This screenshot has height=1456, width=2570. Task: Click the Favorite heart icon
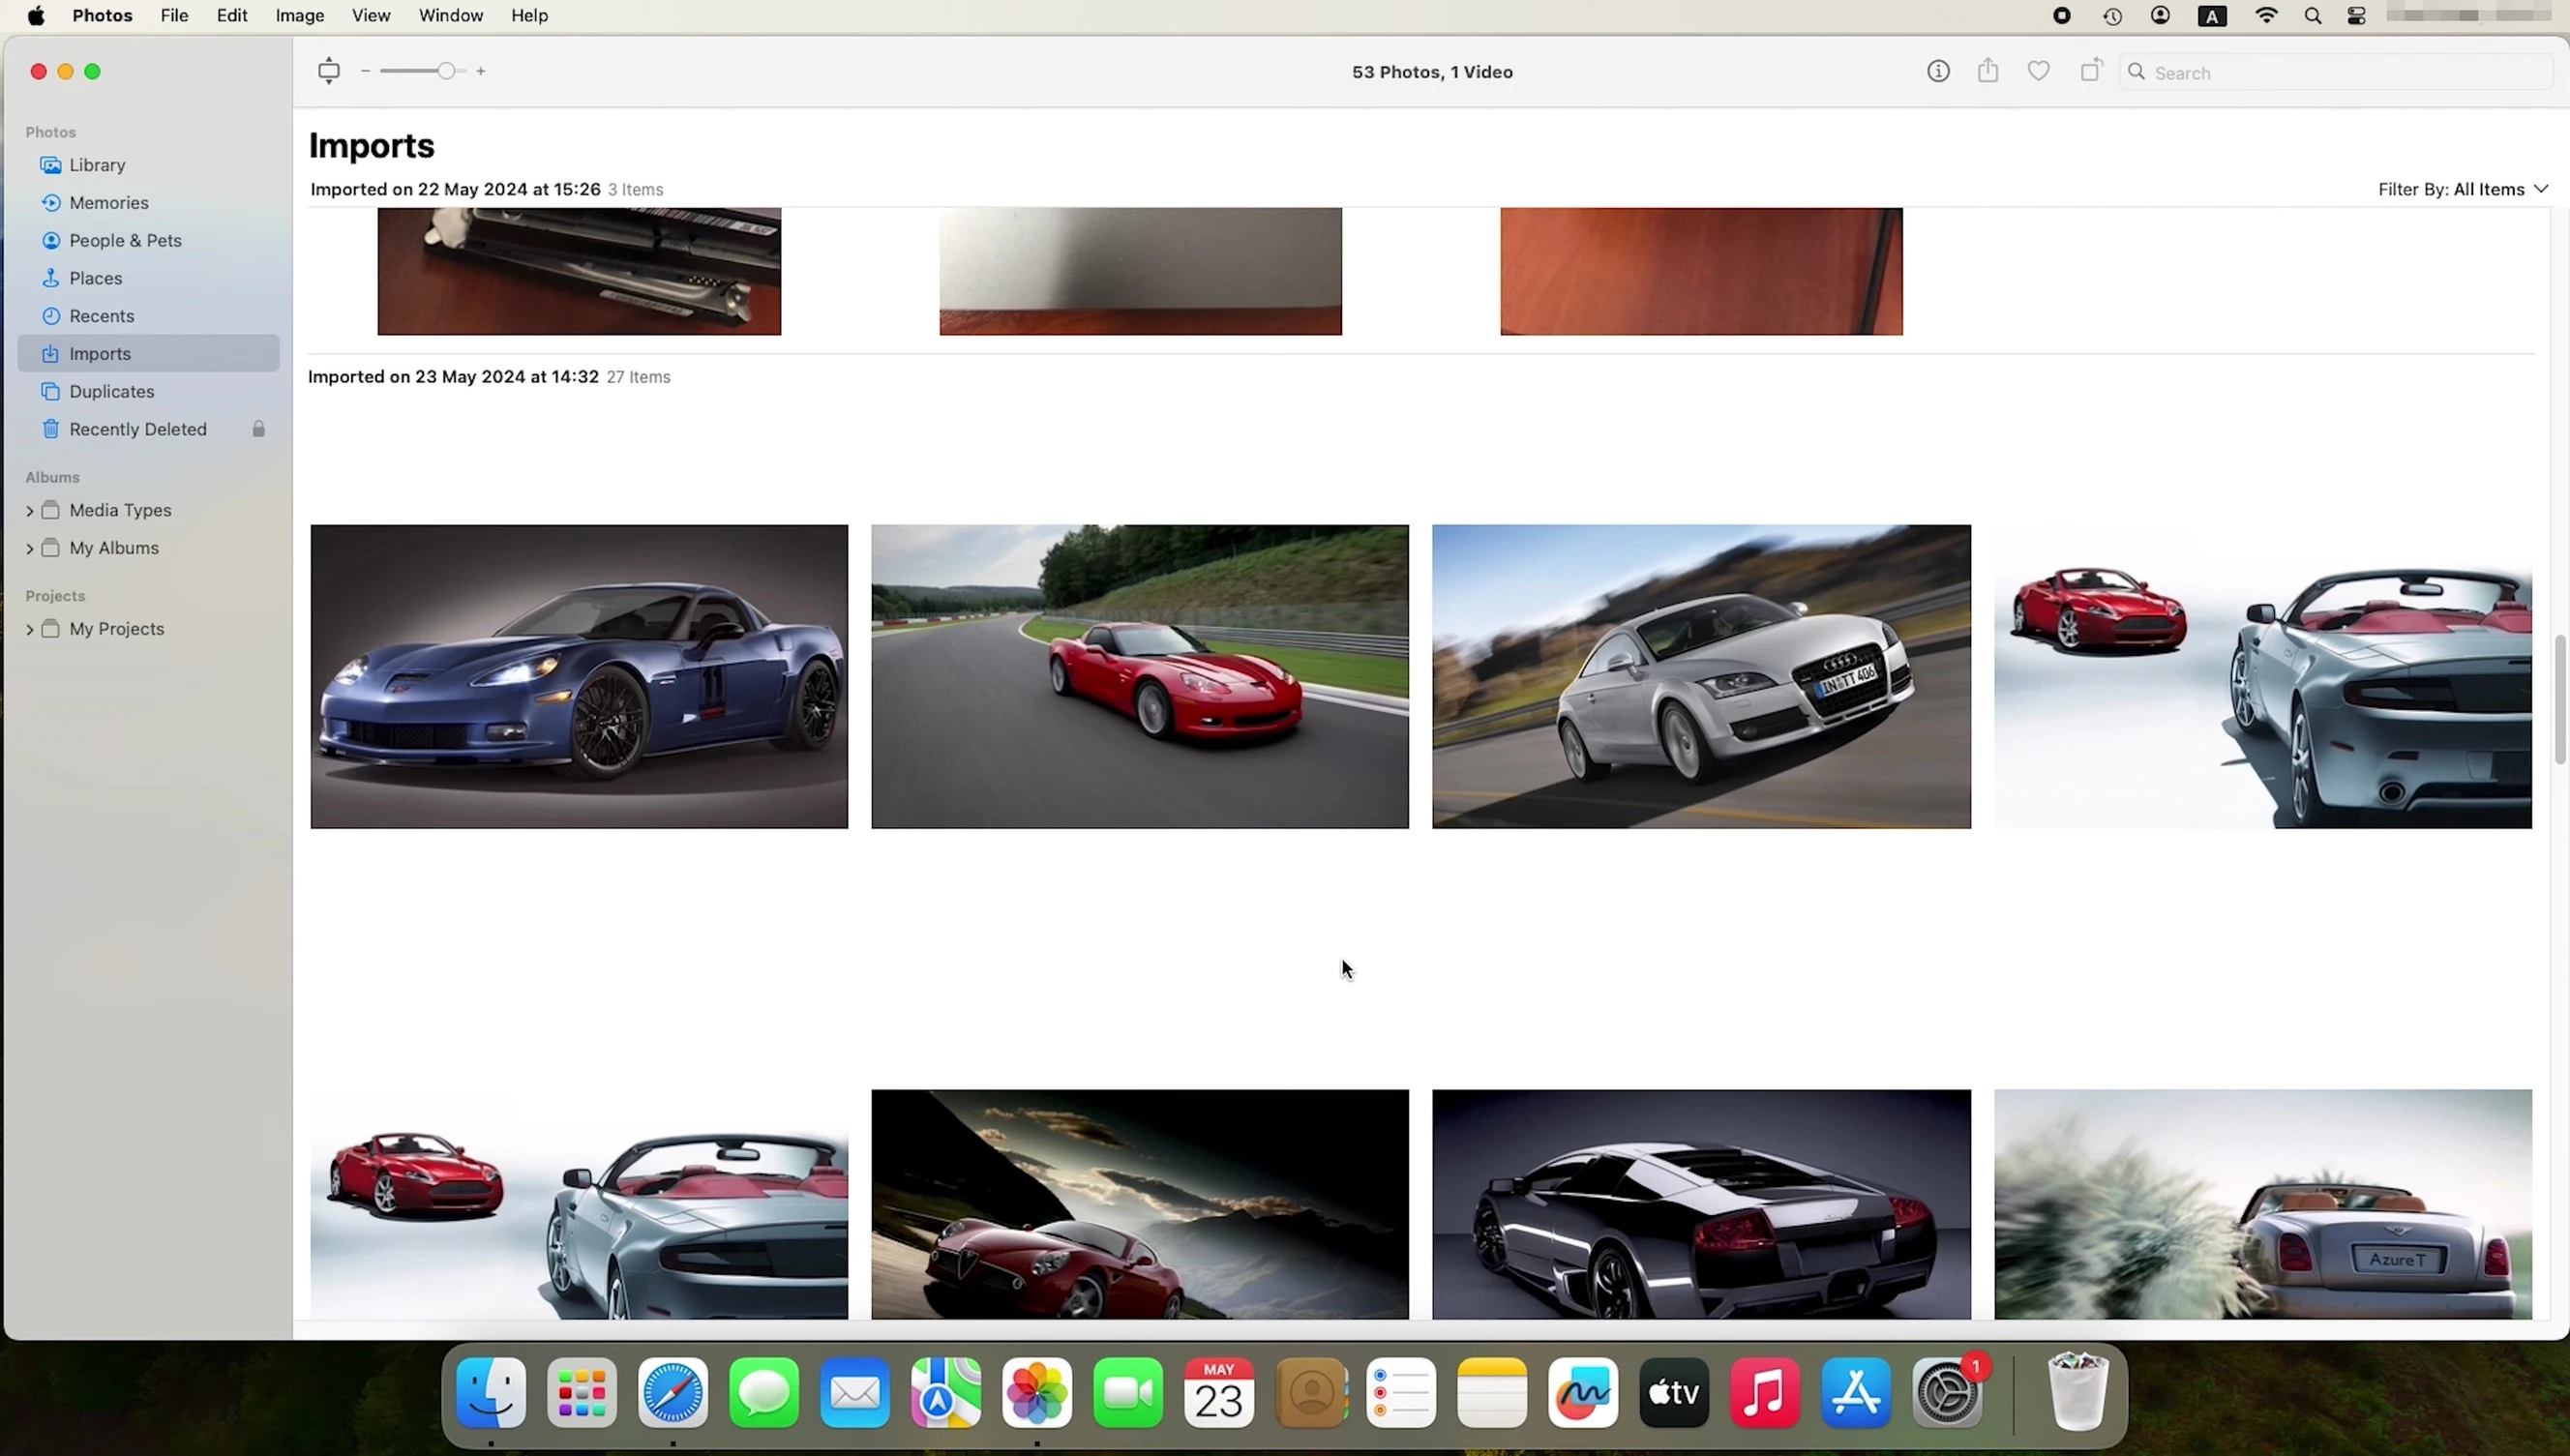[x=2039, y=71]
